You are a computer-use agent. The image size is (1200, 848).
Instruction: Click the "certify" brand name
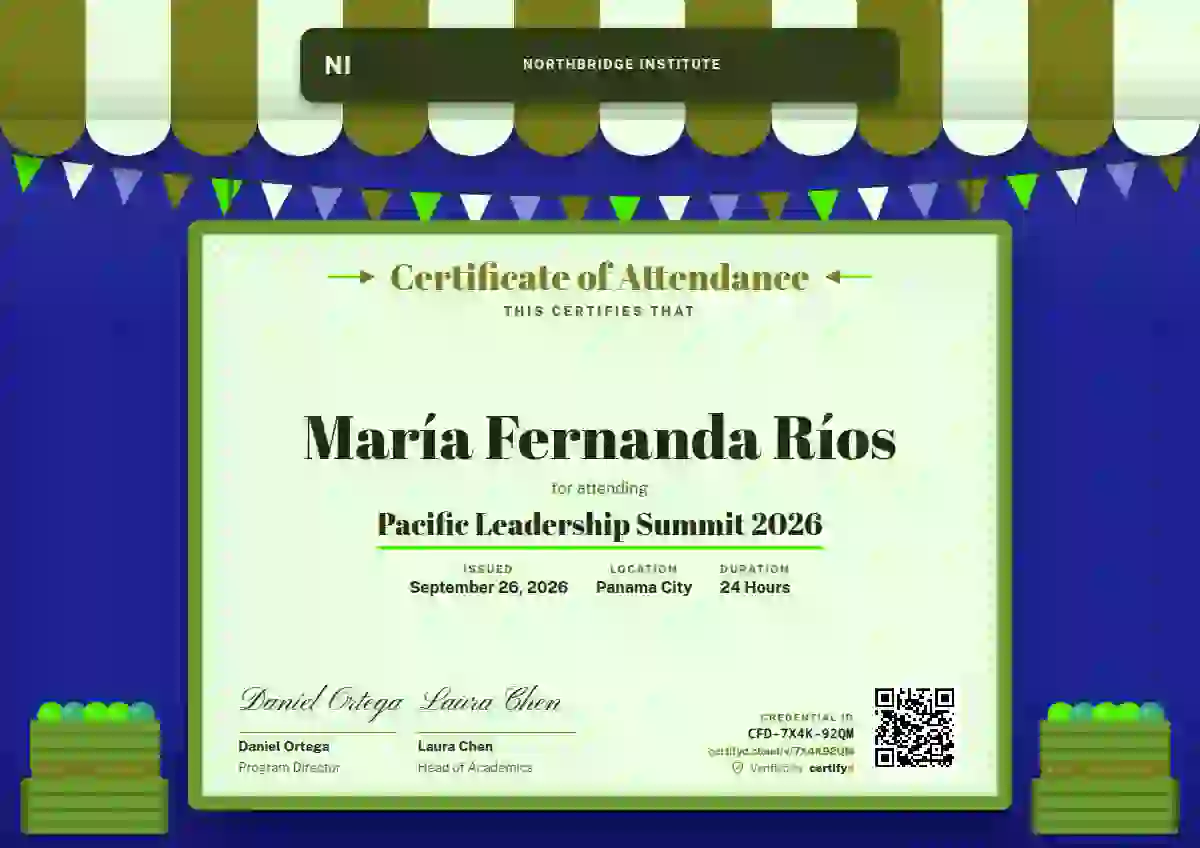(830, 768)
